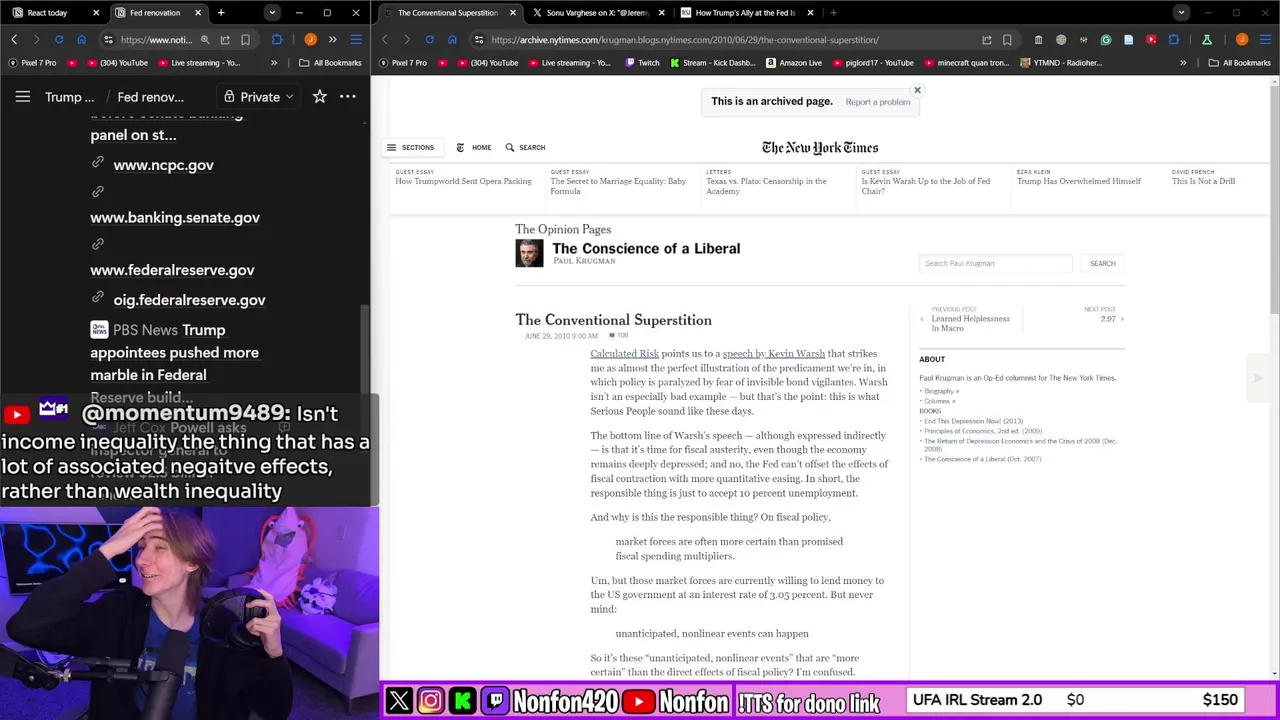
Task: Close 'How Trump's Ally at the Fed' tab
Action: (x=810, y=13)
